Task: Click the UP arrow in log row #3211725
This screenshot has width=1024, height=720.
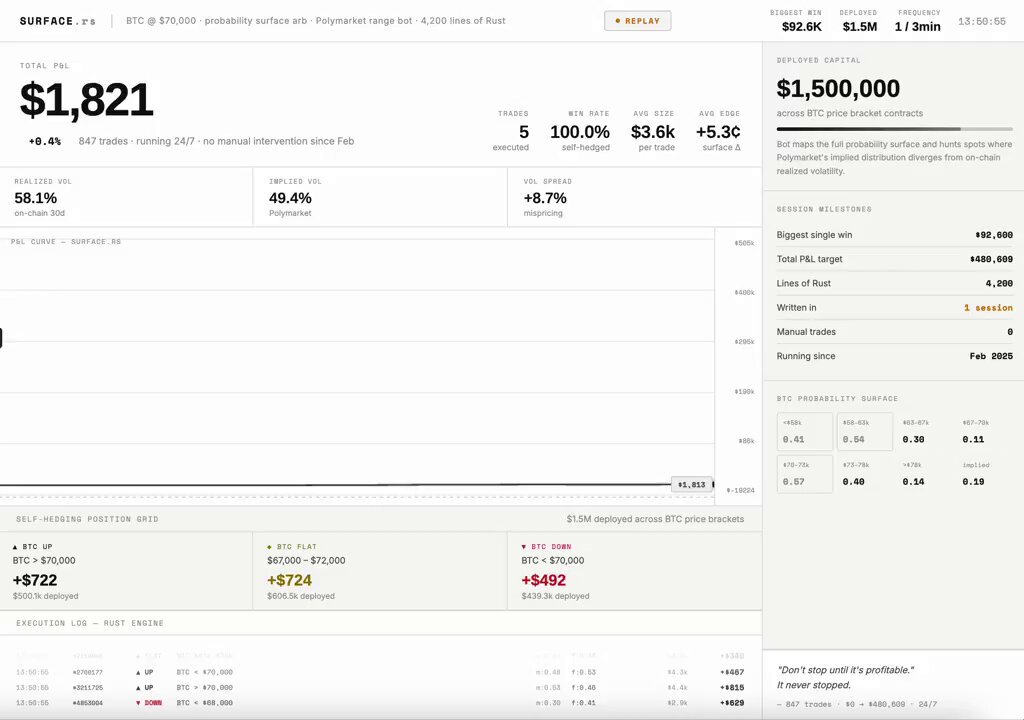Action: (138, 688)
